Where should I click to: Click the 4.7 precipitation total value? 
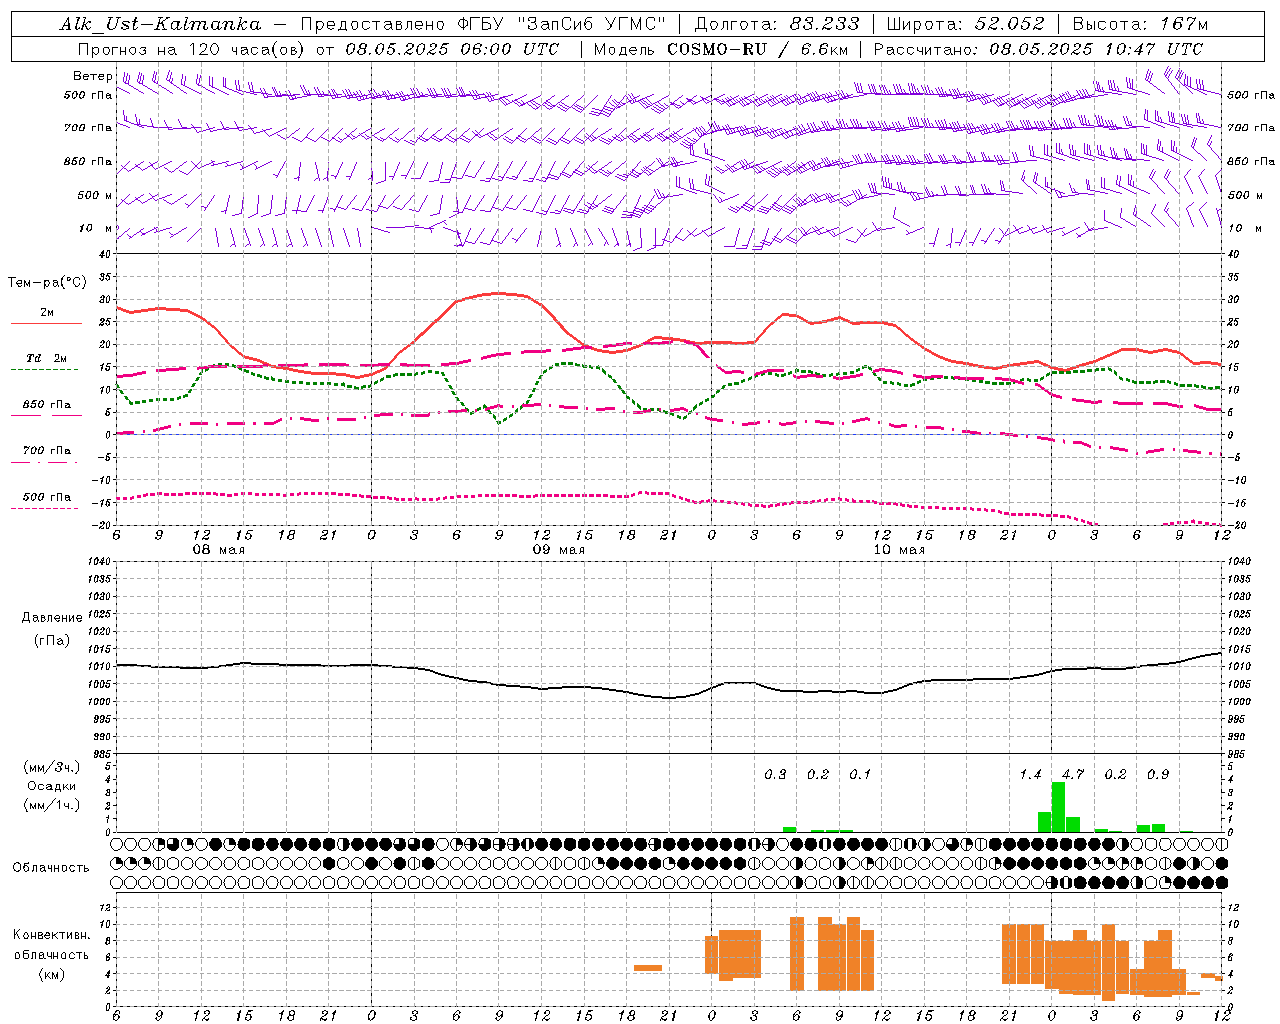(1073, 775)
